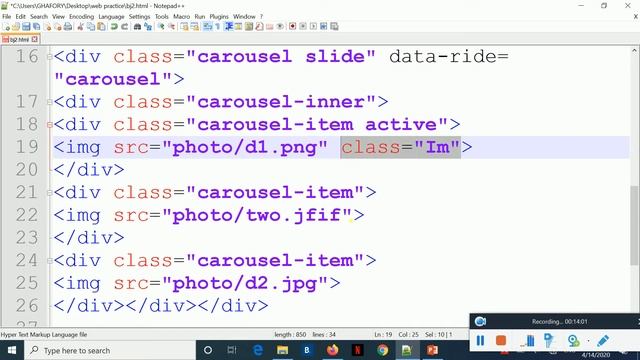Click the Print toolbar icon
640x360 pixels.
coord(68,27)
